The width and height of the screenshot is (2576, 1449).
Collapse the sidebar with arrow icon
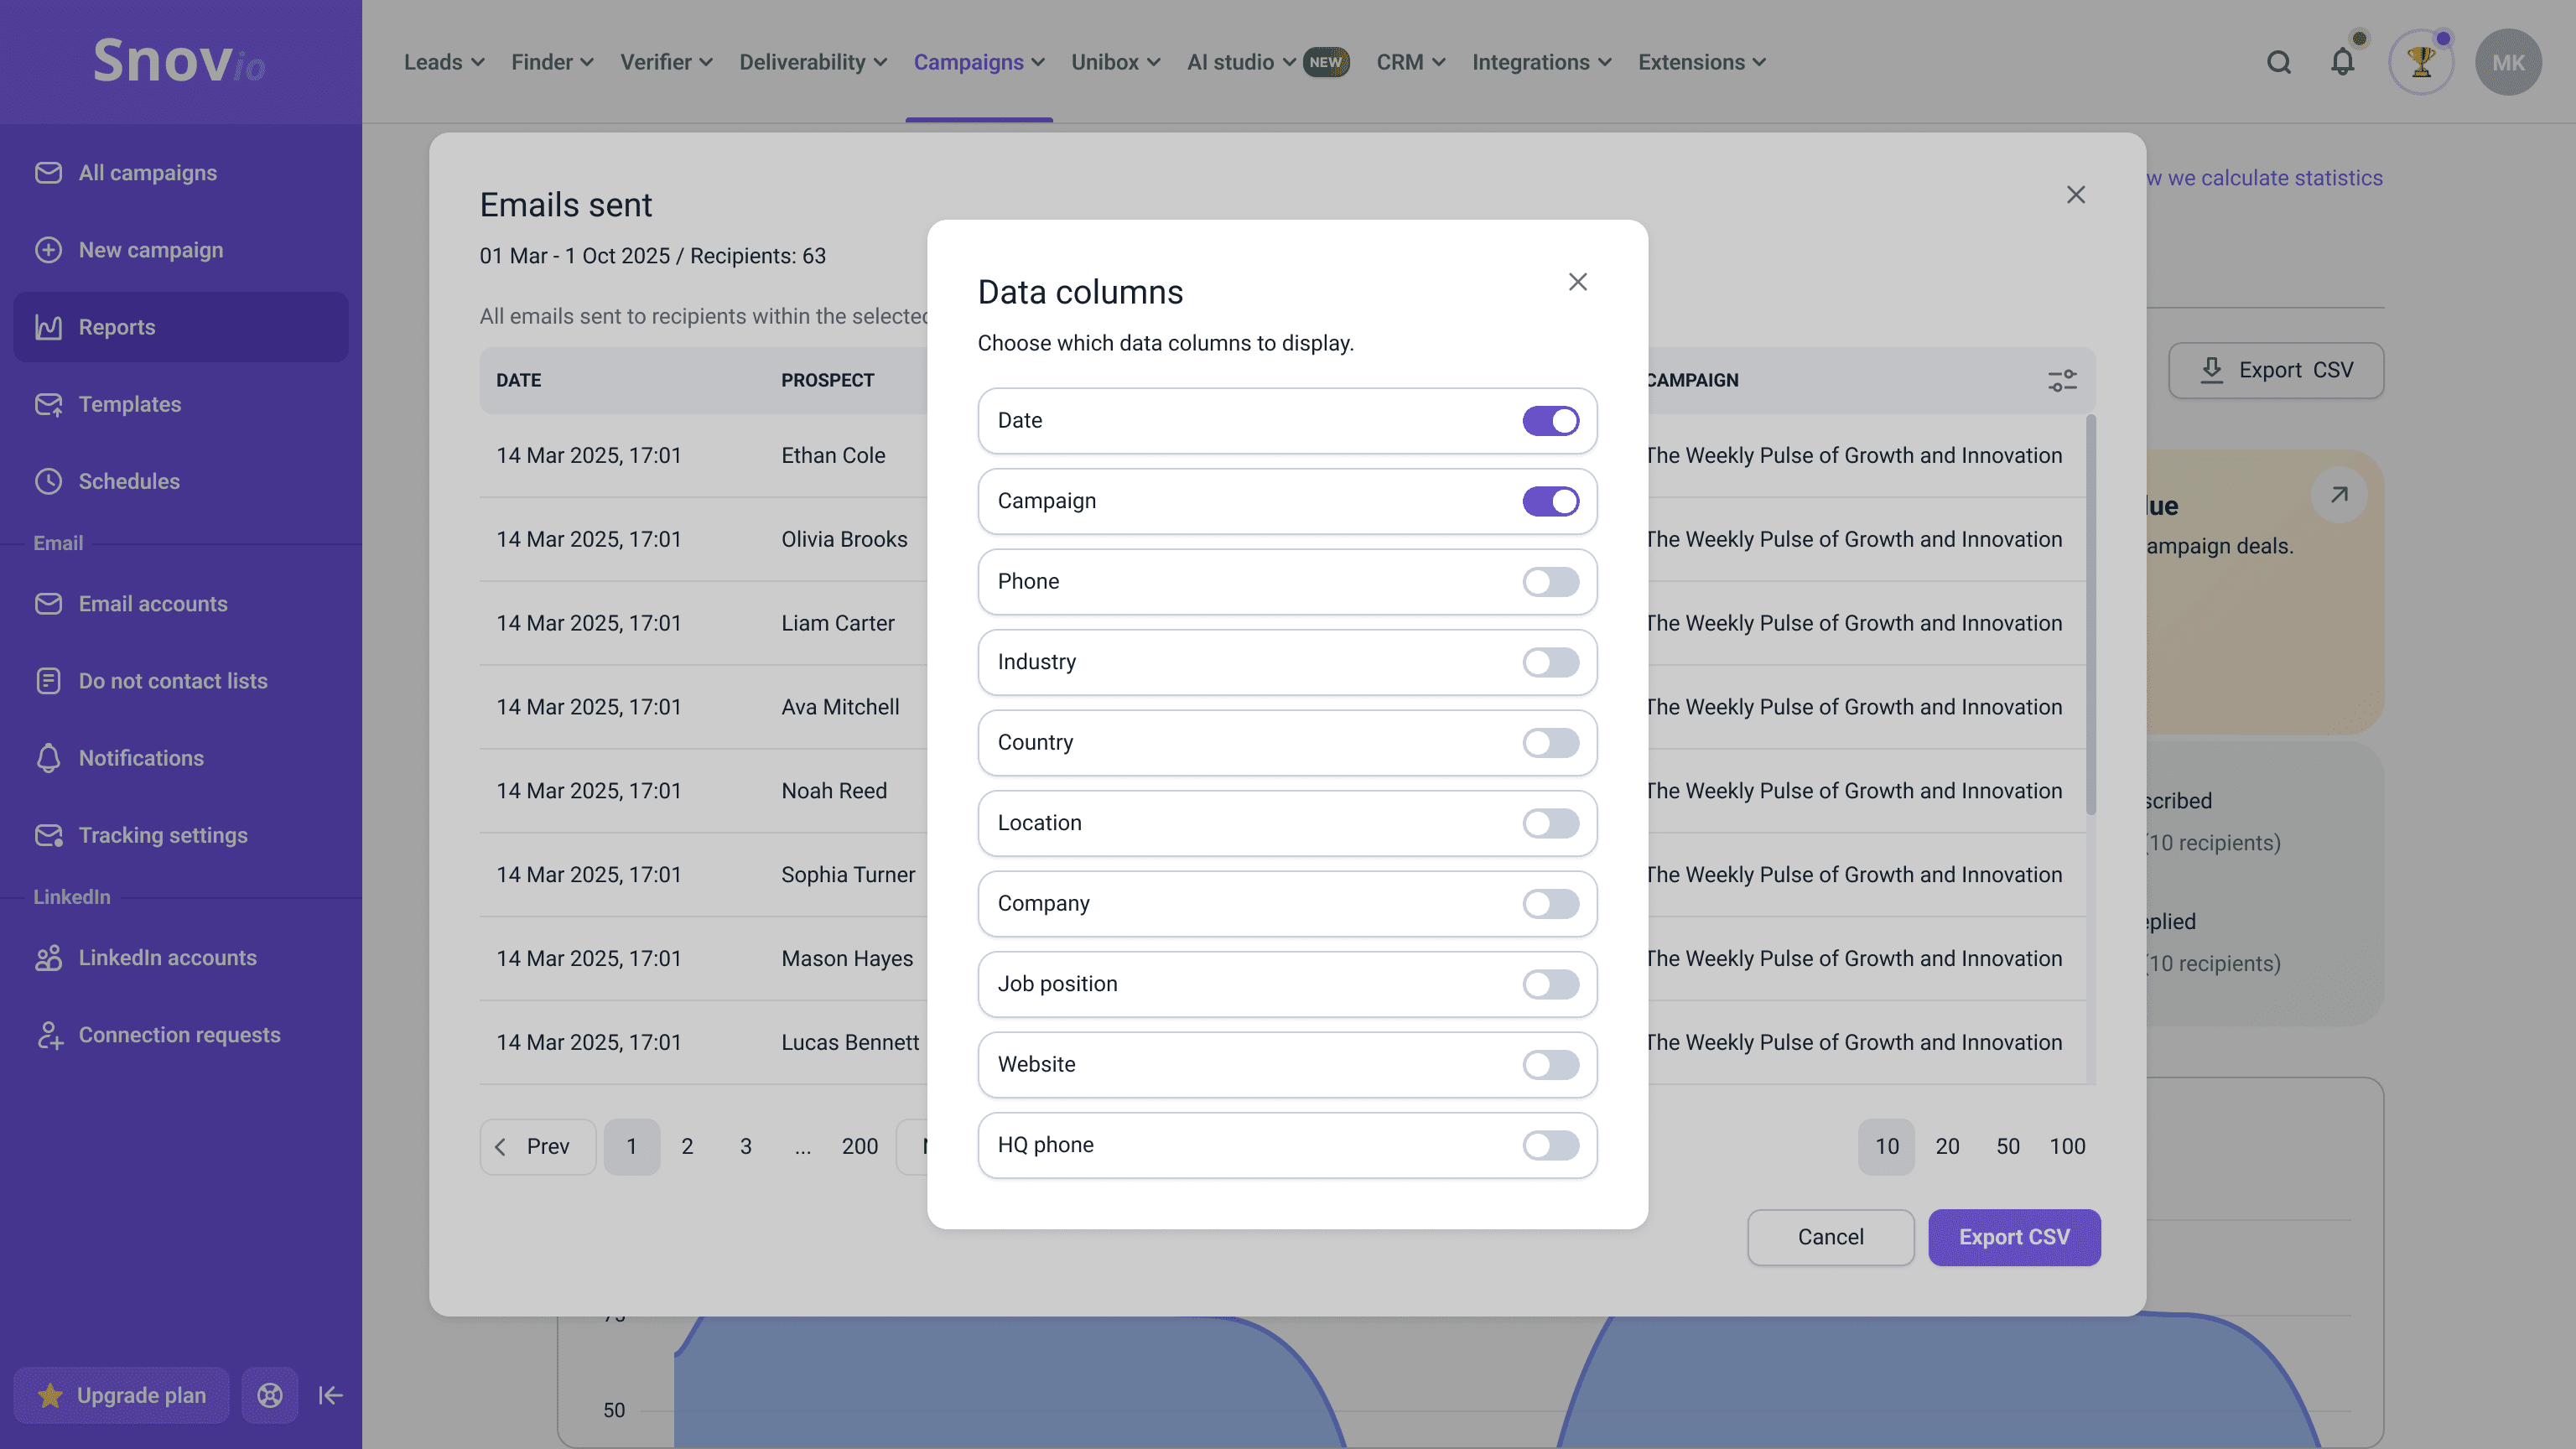pyautogui.click(x=330, y=1395)
